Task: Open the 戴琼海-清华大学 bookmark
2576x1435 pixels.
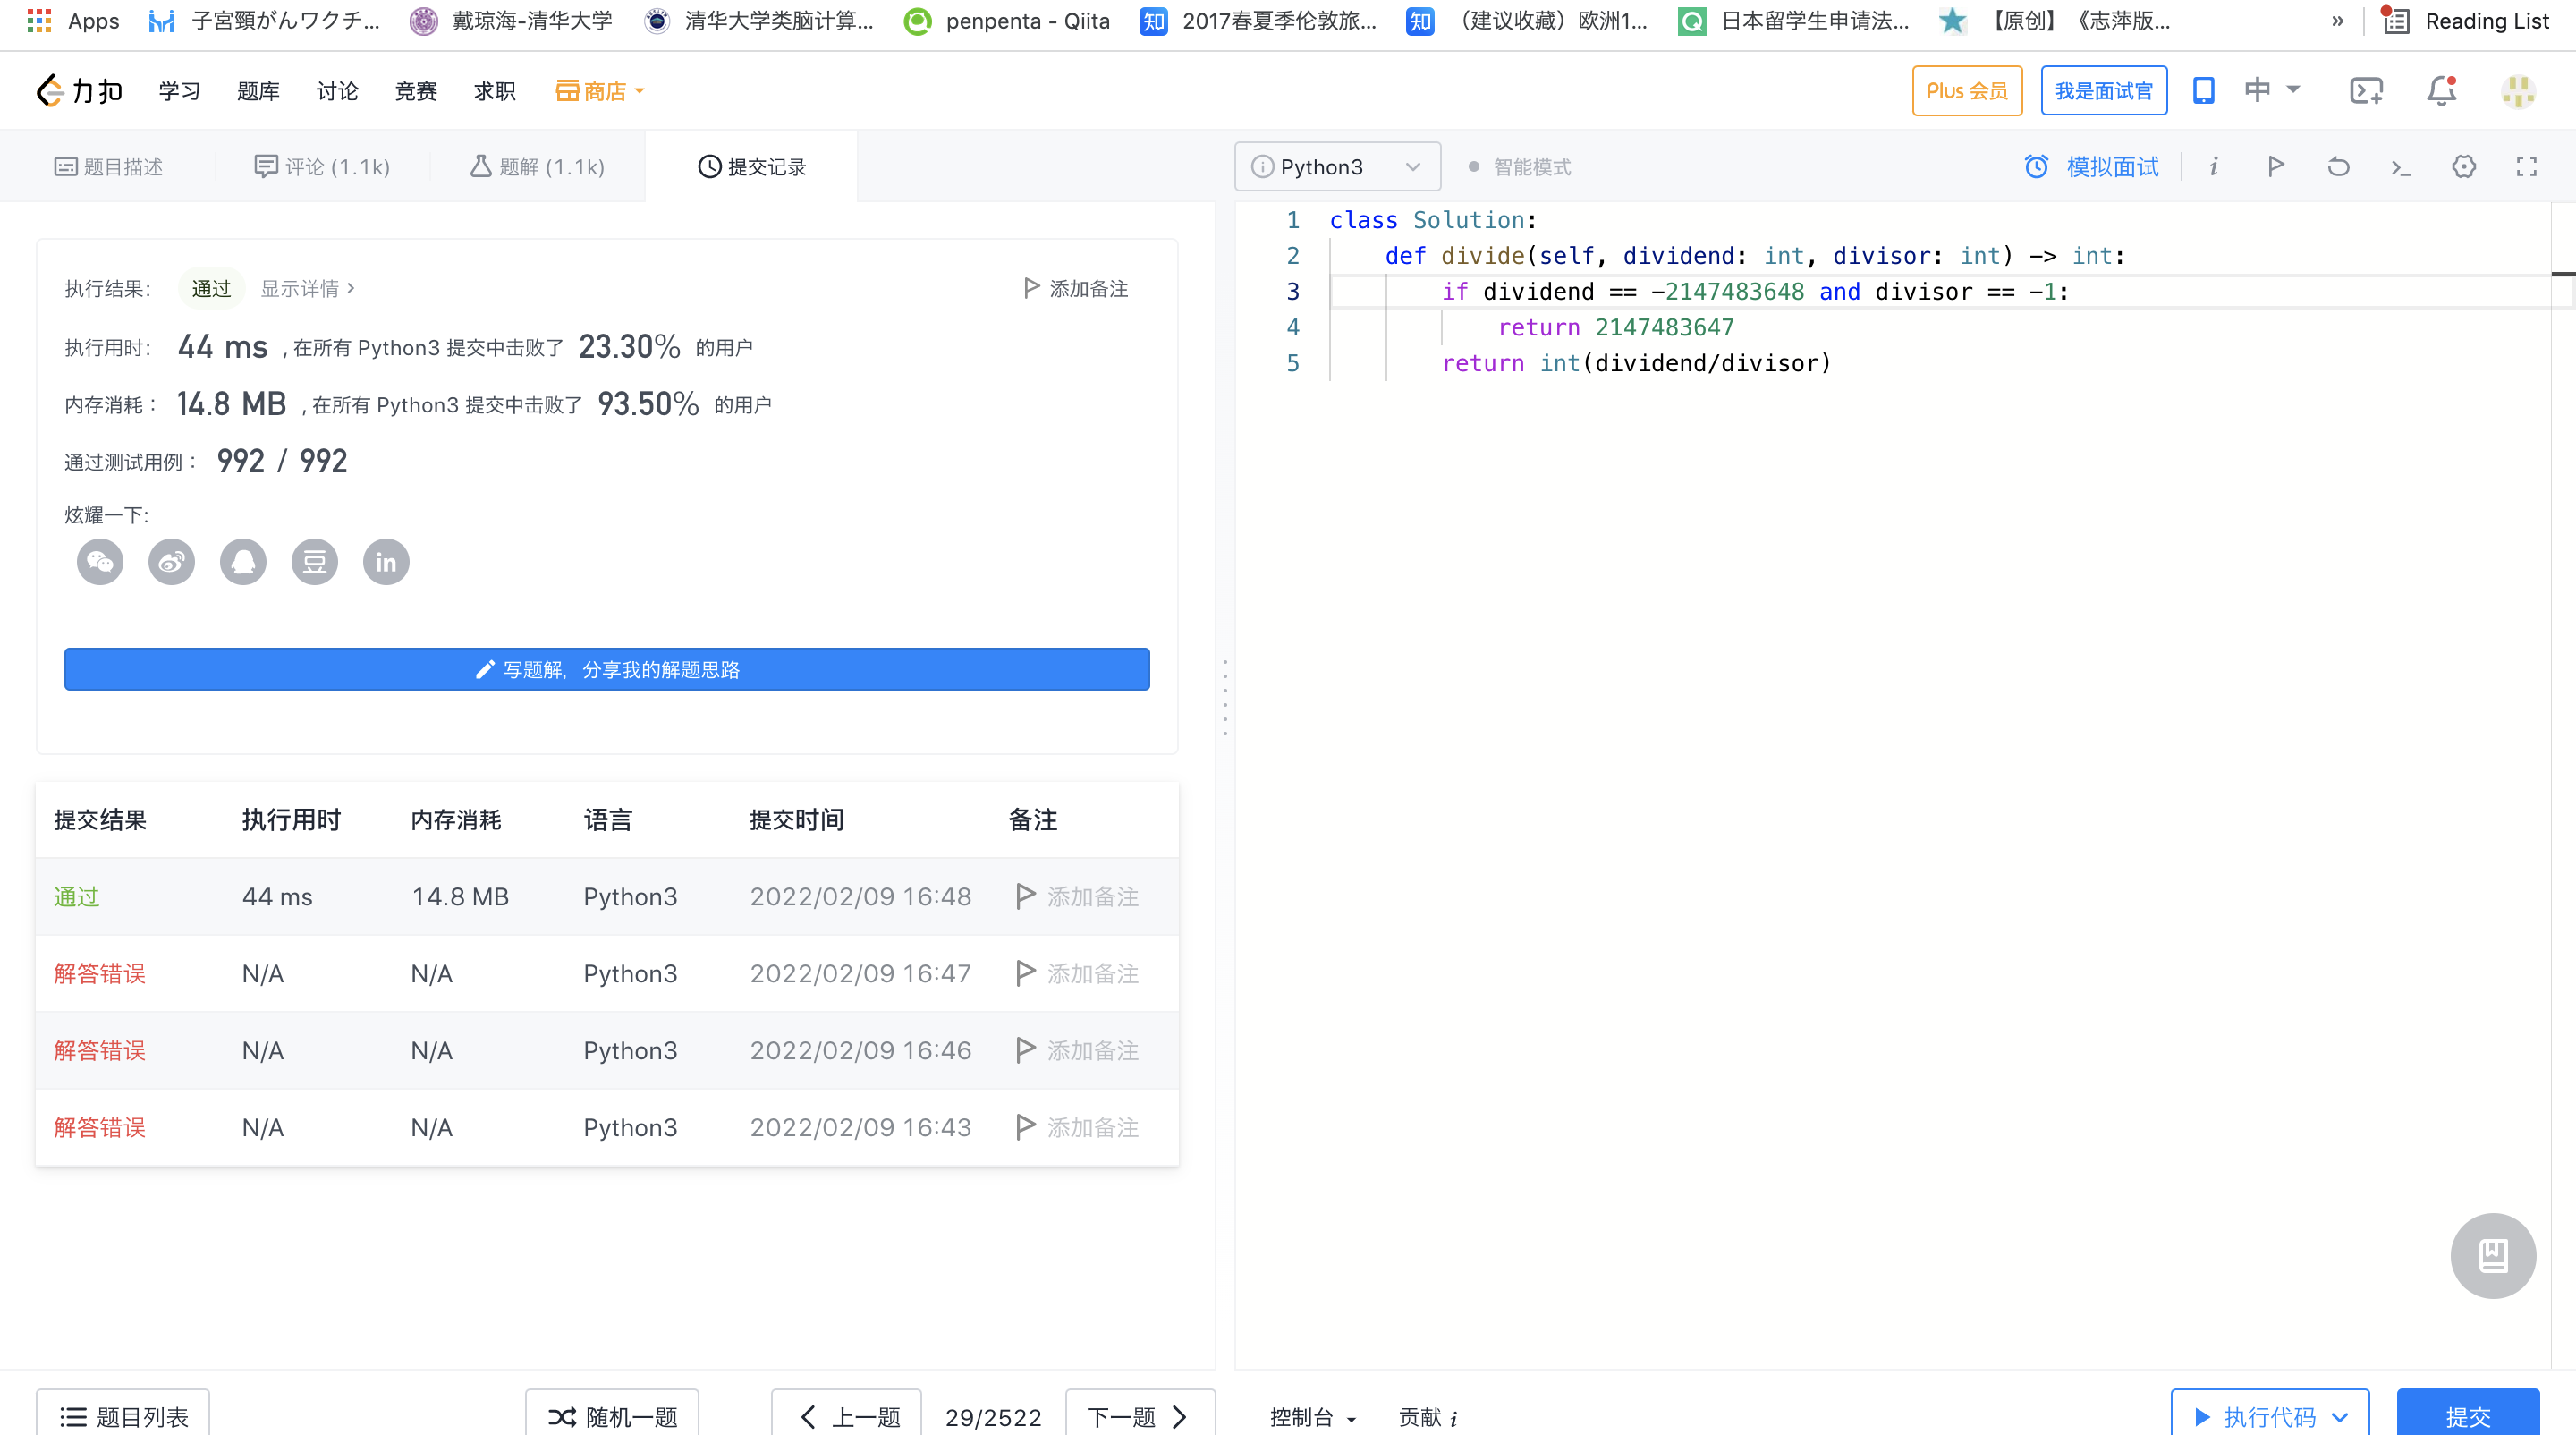Action: (x=511, y=21)
